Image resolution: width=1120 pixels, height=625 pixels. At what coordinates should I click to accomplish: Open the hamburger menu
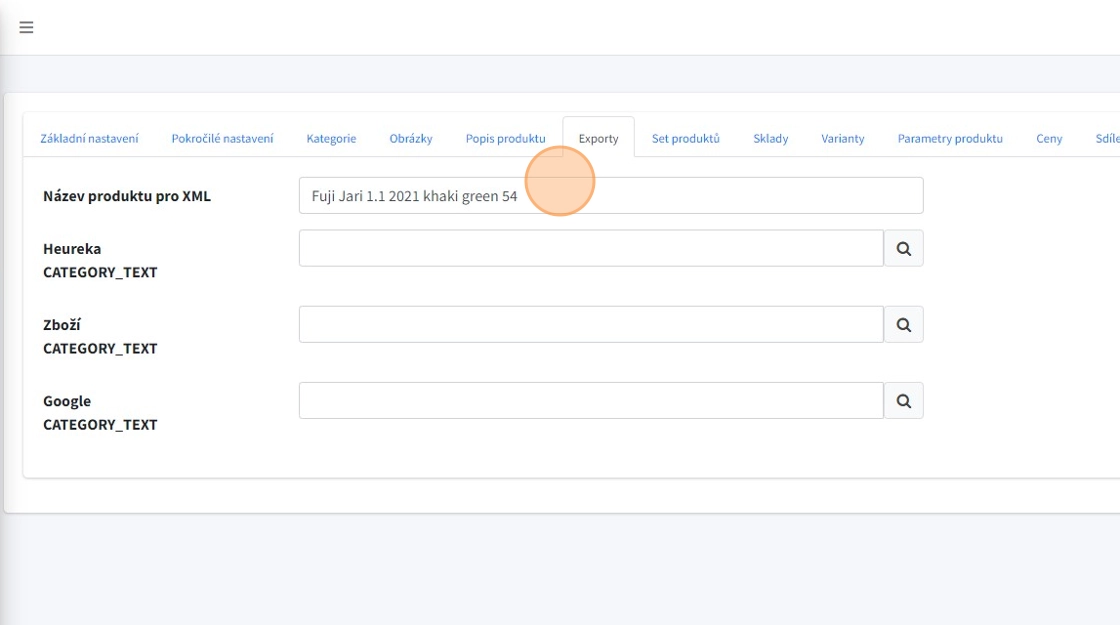tap(26, 28)
